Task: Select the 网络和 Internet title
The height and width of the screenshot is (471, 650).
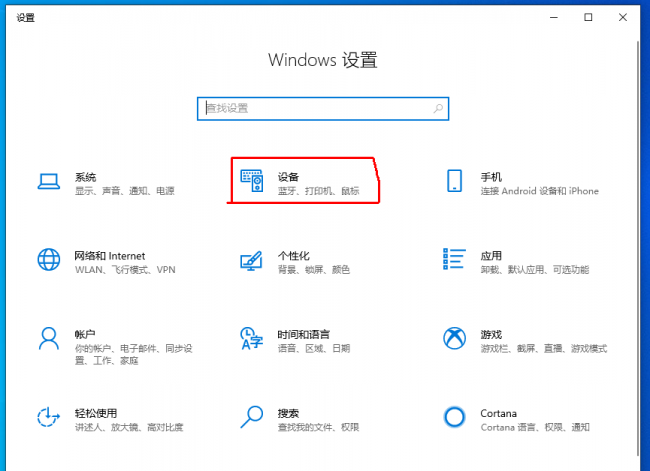Action: pos(110,256)
